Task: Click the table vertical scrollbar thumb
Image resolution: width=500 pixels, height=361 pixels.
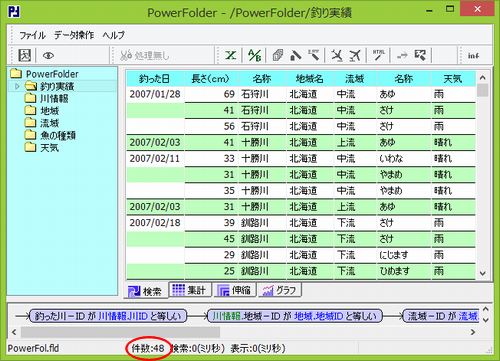Action: [482, 91]
